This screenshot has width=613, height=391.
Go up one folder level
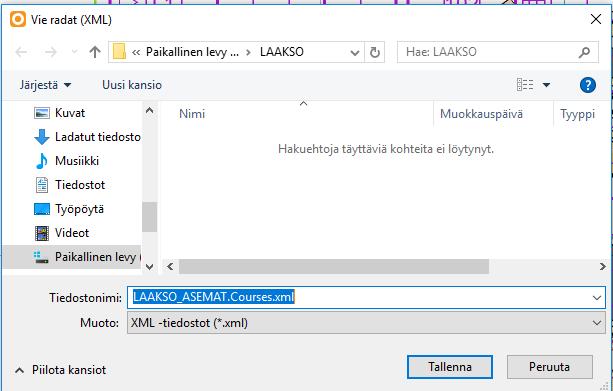coord(95,52)
